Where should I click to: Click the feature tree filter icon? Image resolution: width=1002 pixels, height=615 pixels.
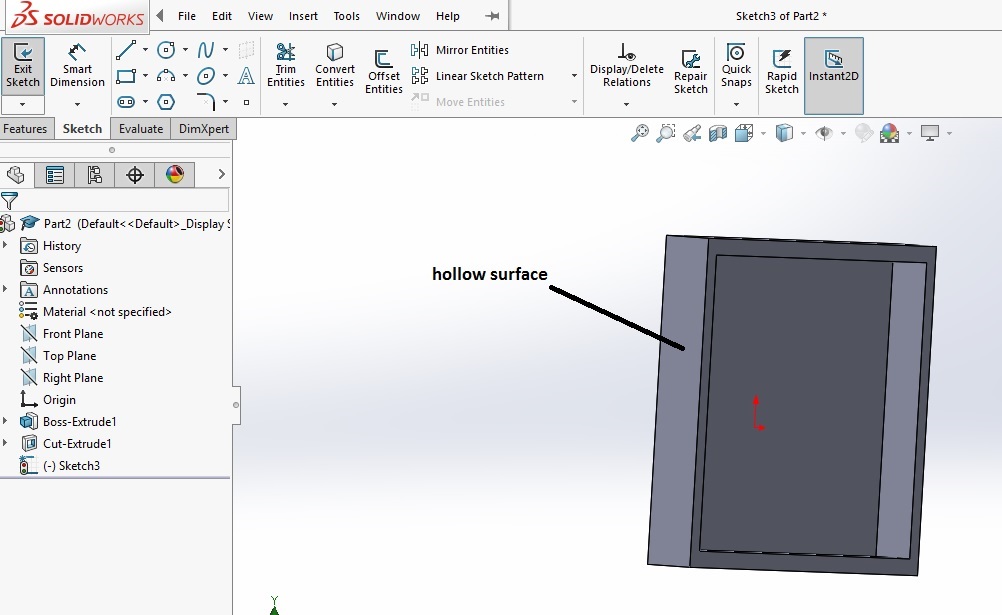pos(10,201)
